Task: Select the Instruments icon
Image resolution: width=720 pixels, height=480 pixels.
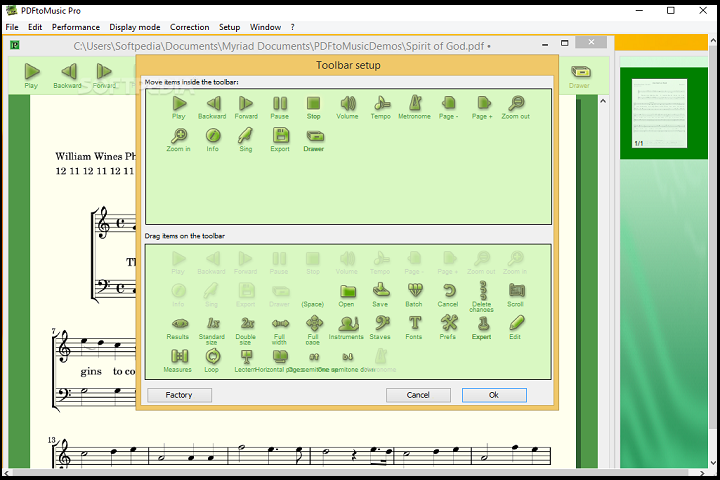Action: (x=349, y=324)
